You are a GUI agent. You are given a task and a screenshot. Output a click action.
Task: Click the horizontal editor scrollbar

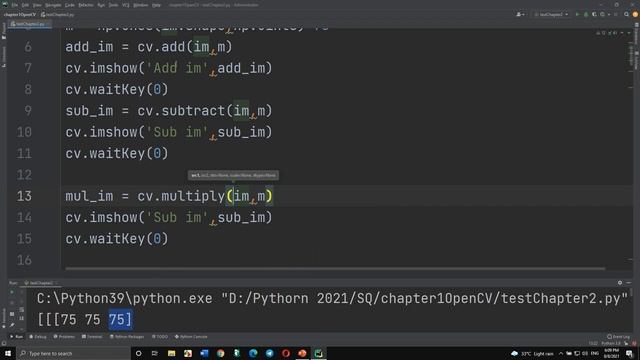pos(335,269)
